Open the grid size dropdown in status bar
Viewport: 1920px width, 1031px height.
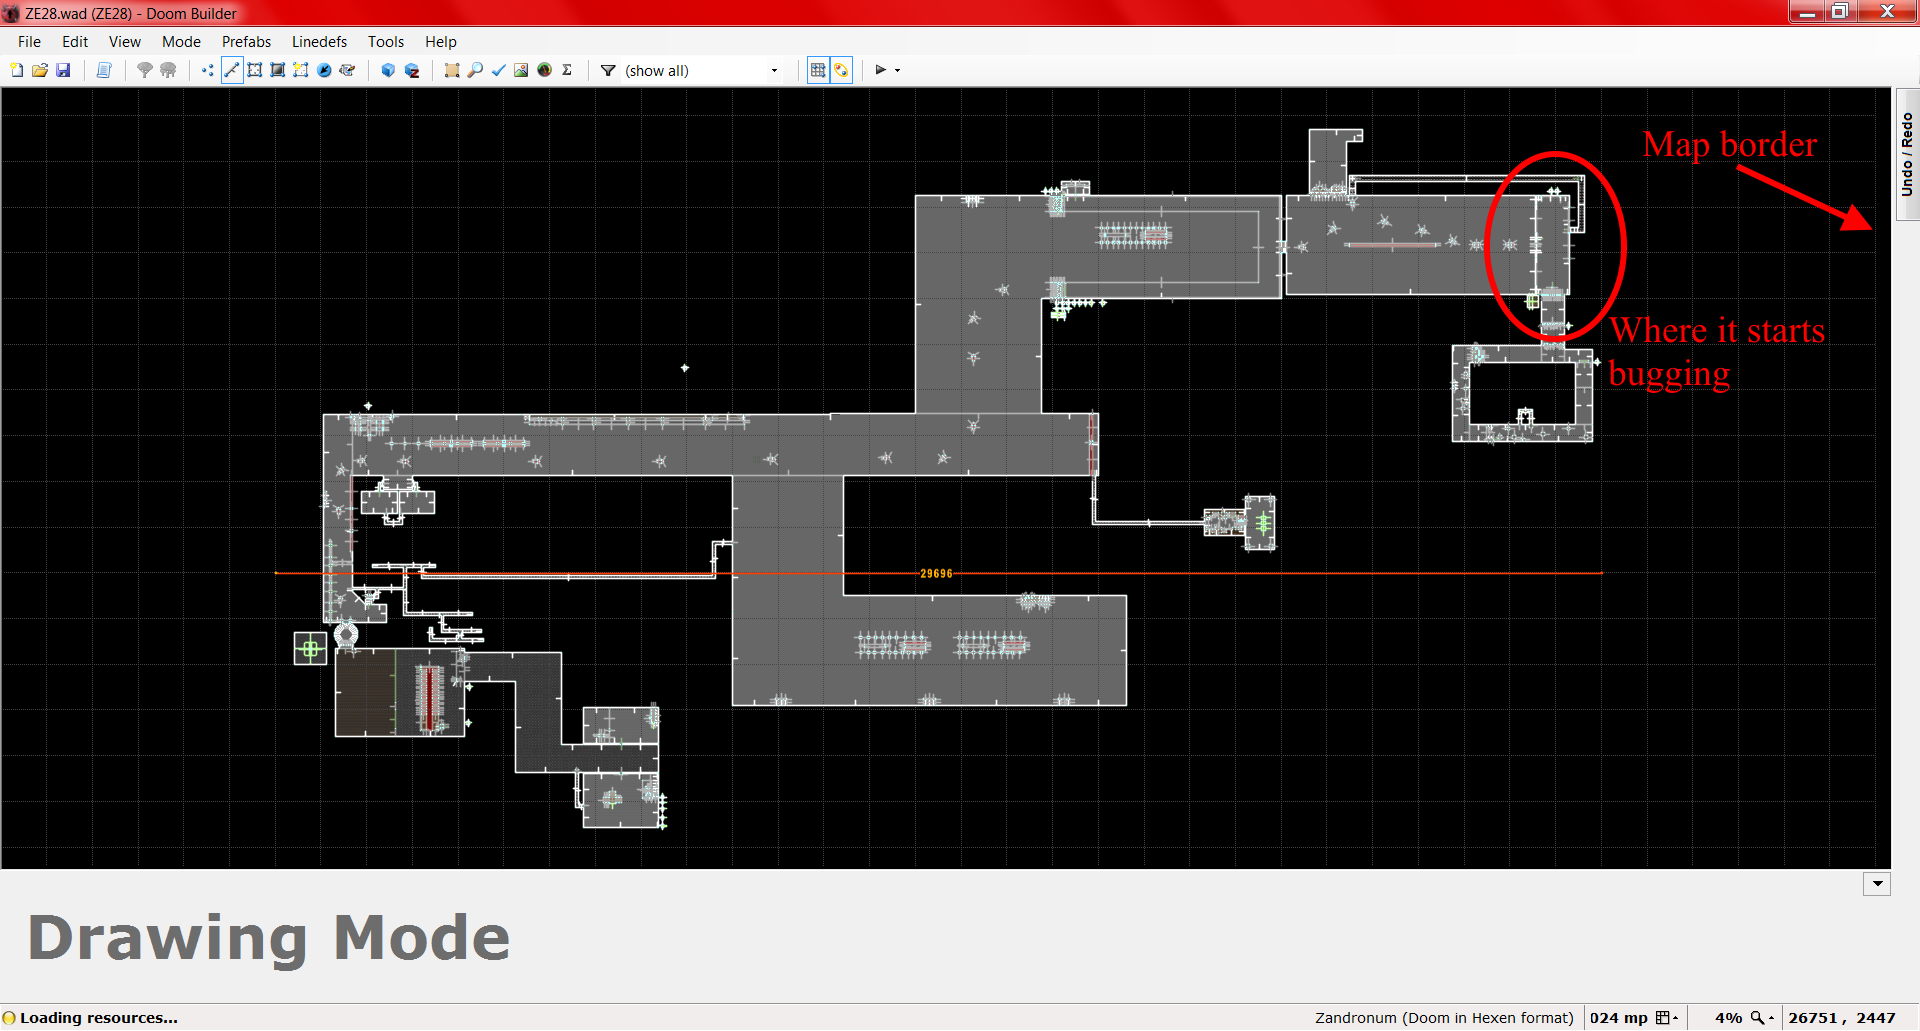[1666, 1018]
